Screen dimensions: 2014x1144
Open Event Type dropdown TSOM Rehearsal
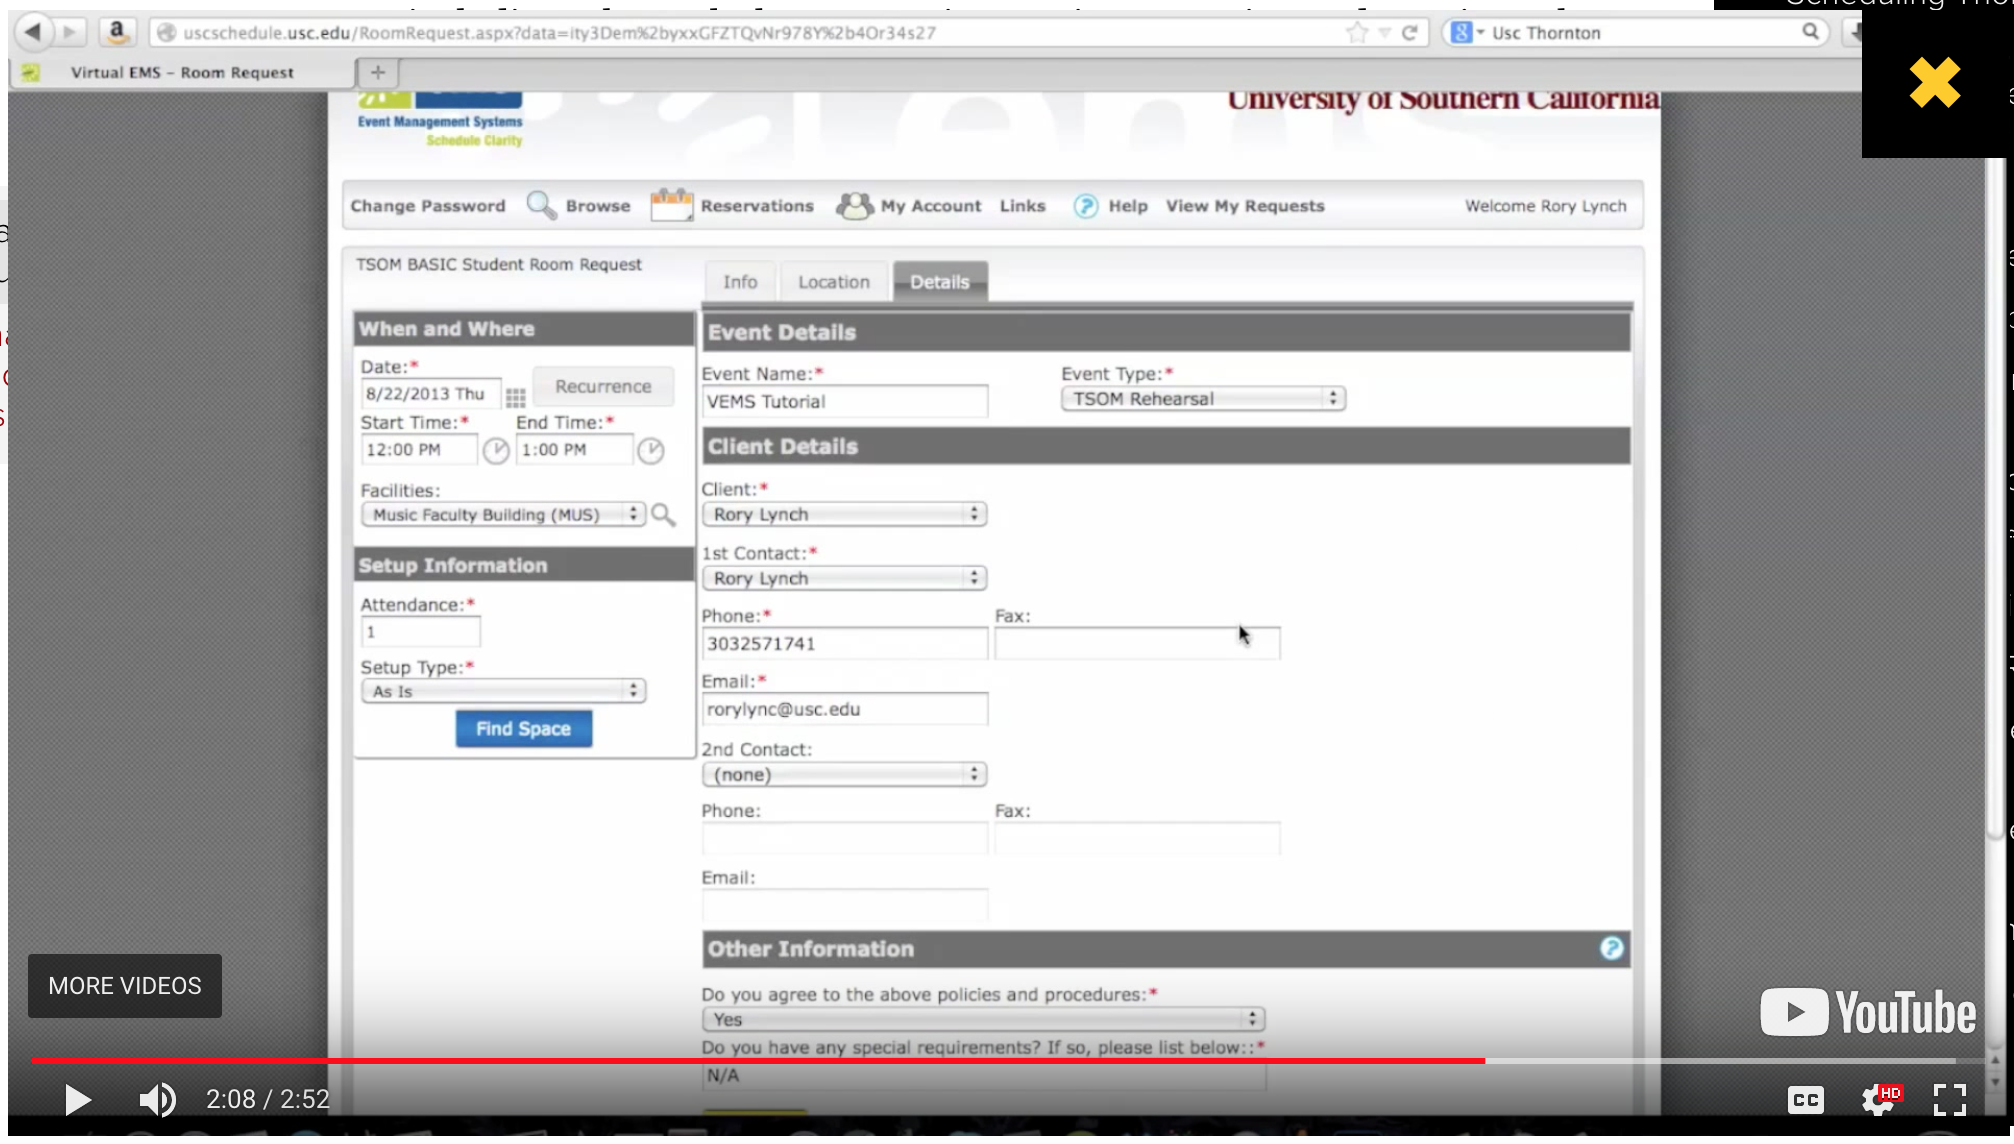point(1203,399)
